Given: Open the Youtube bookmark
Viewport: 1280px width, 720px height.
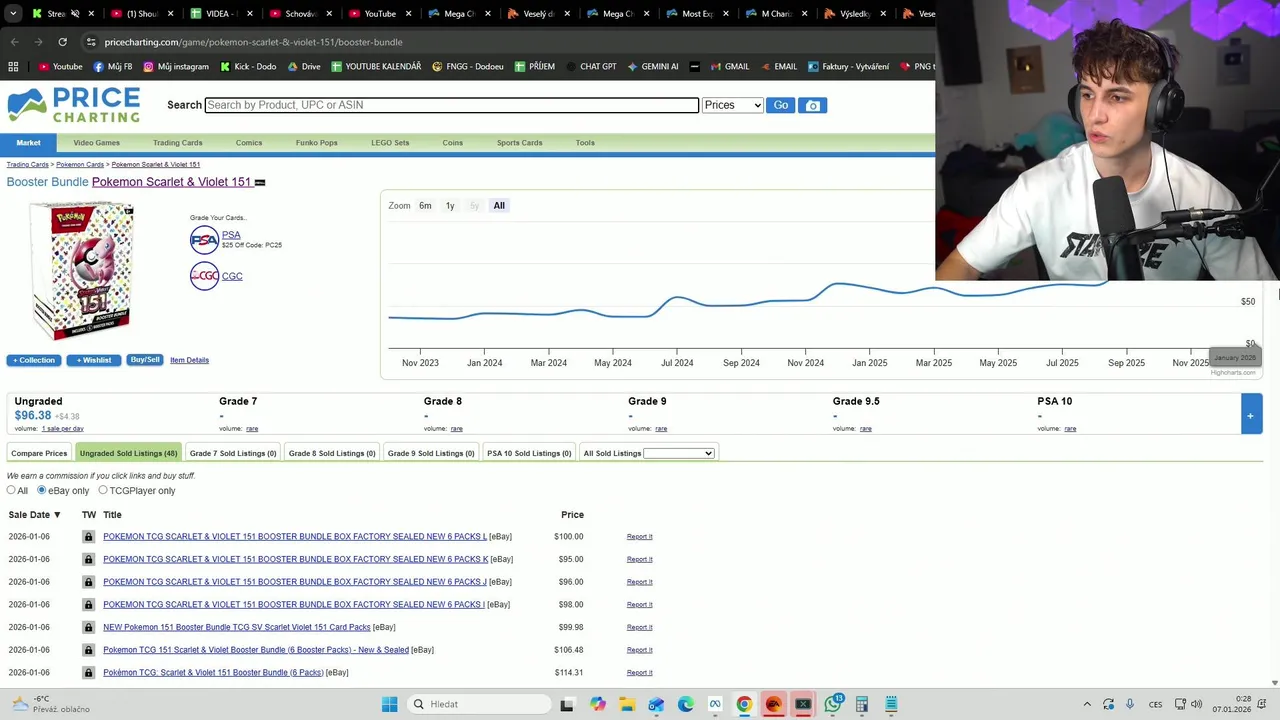Looking at the screenshot, I should [x=61, y=66].
